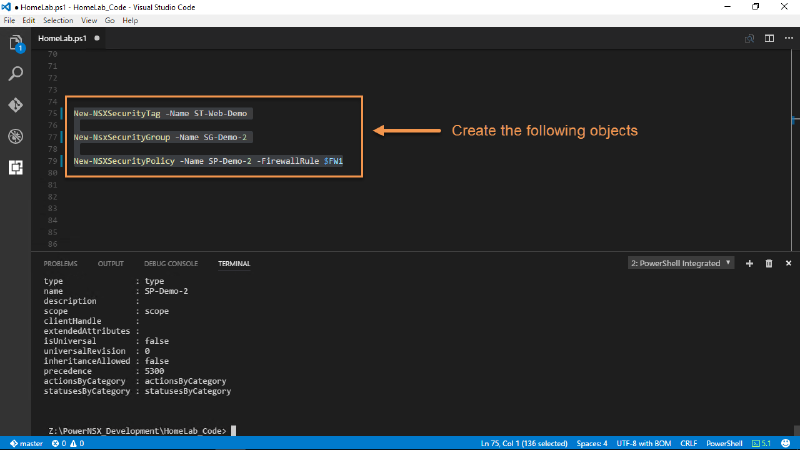Open the Source Control view icon

[16, 105]
